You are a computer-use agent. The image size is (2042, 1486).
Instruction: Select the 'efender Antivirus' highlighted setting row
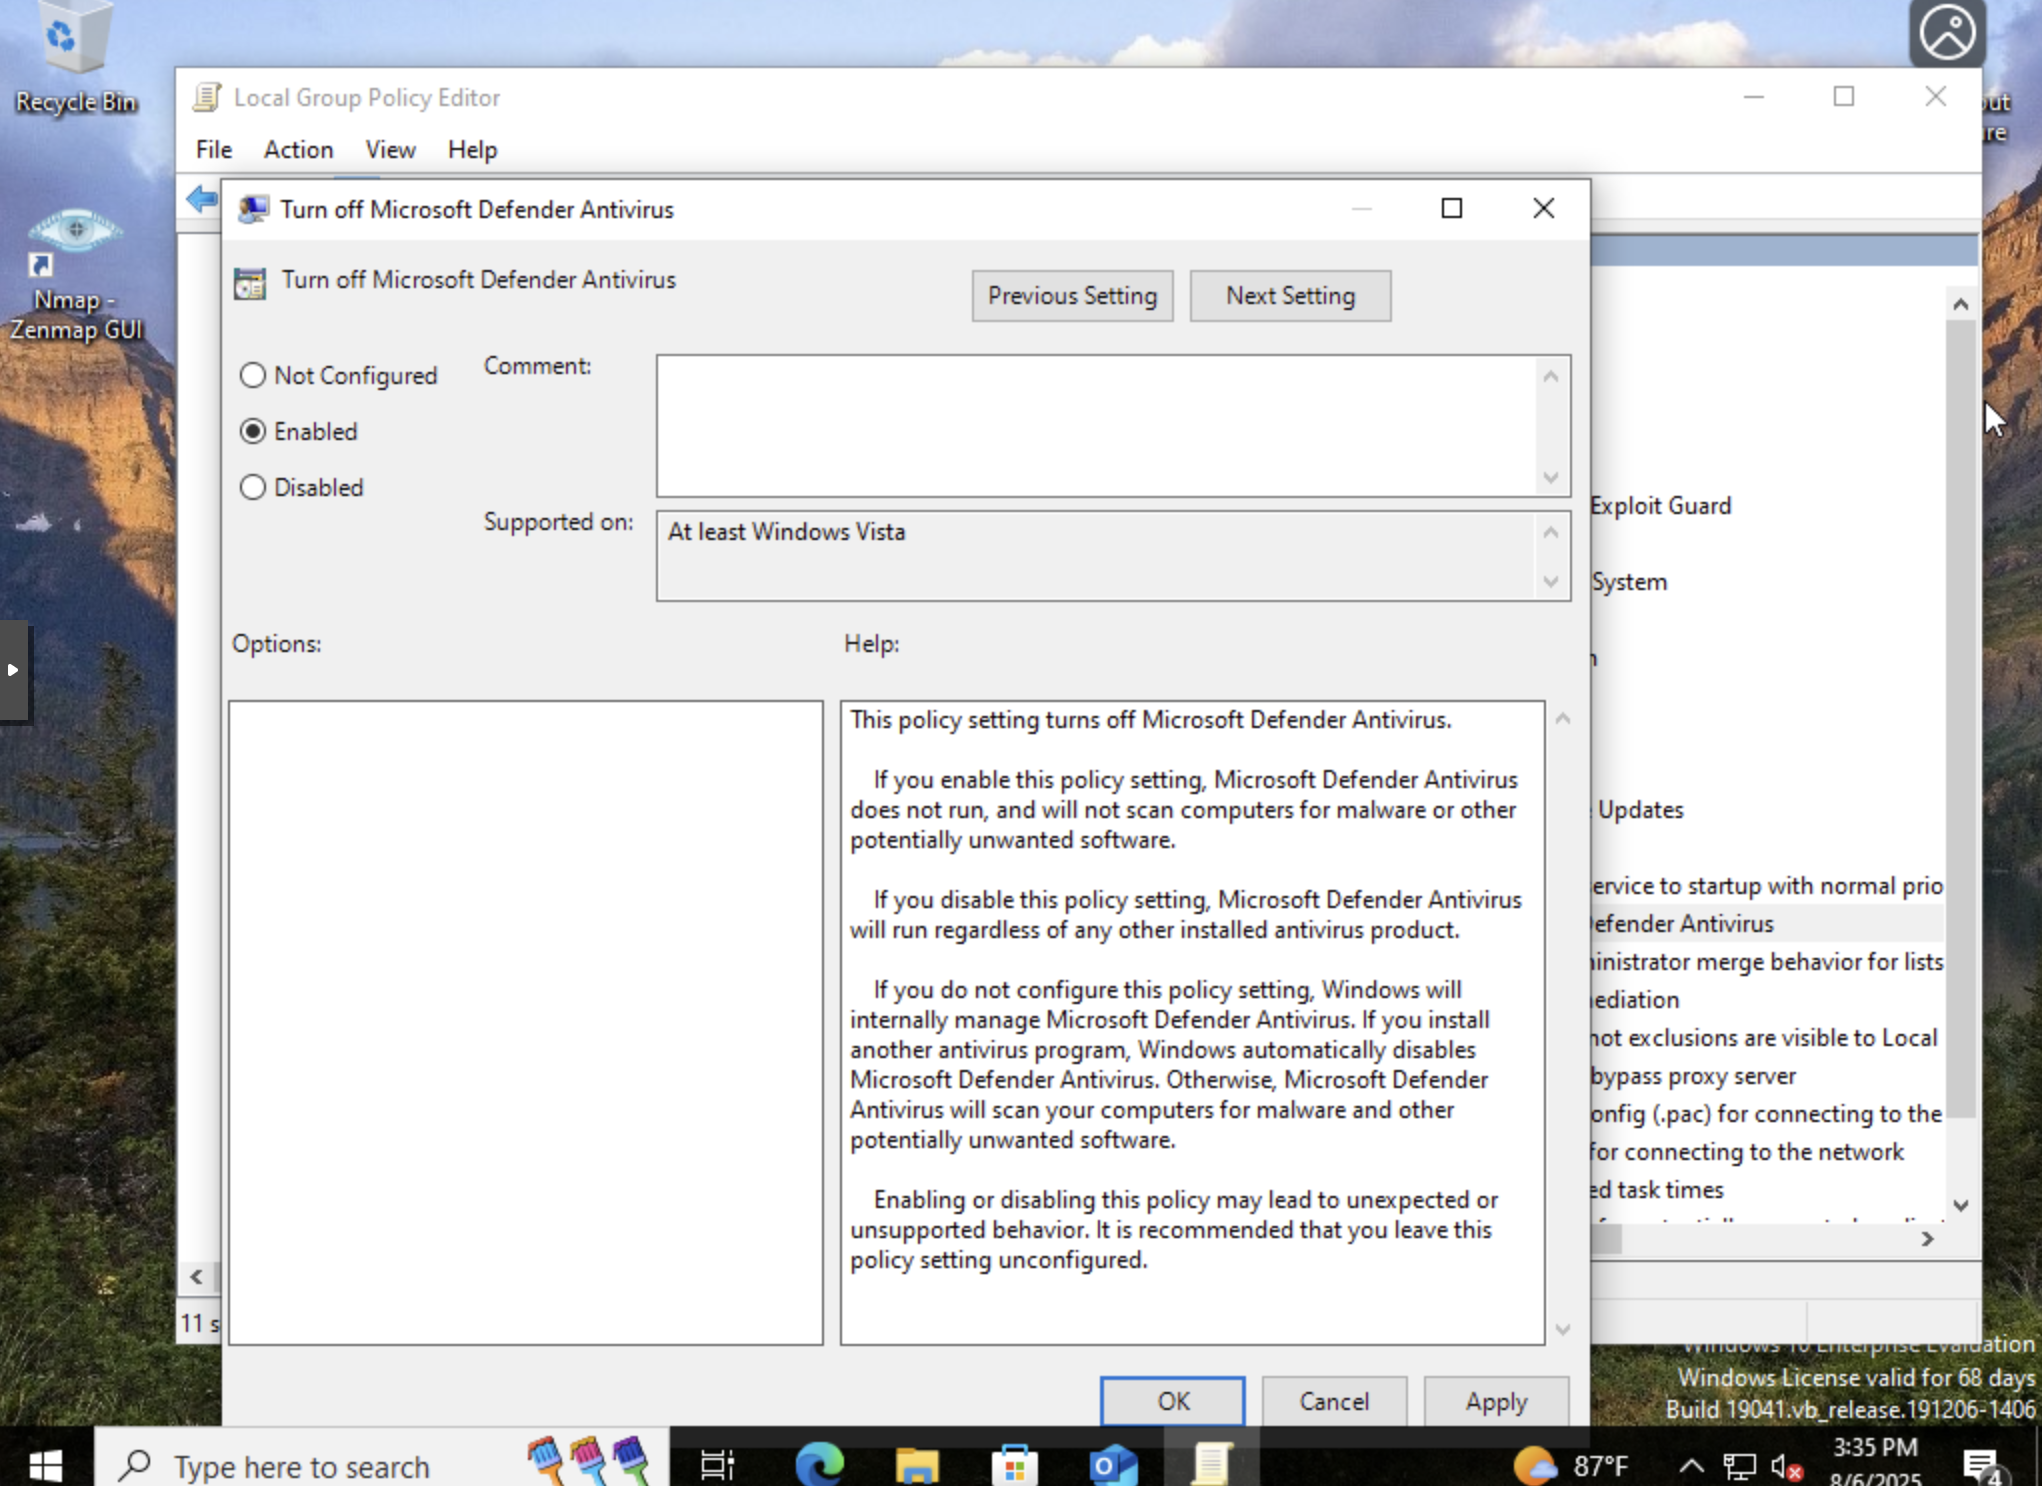pos(1767,924)
